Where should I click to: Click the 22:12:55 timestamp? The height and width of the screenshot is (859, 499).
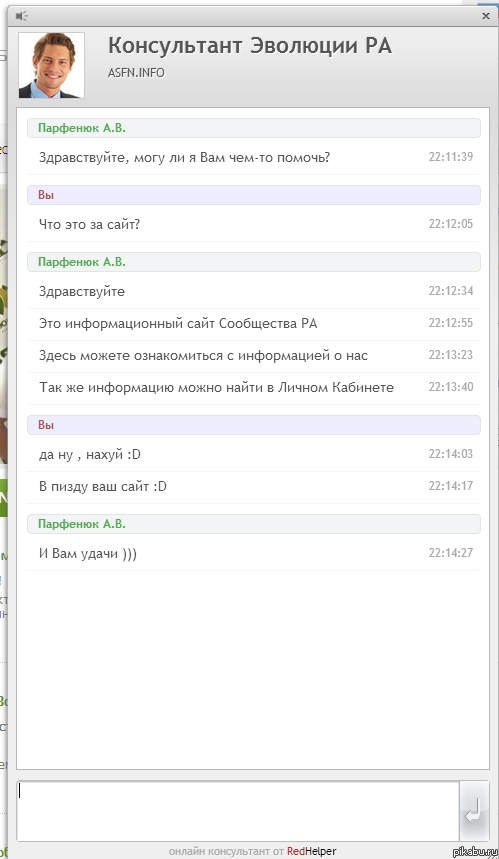tap(450, 323)
